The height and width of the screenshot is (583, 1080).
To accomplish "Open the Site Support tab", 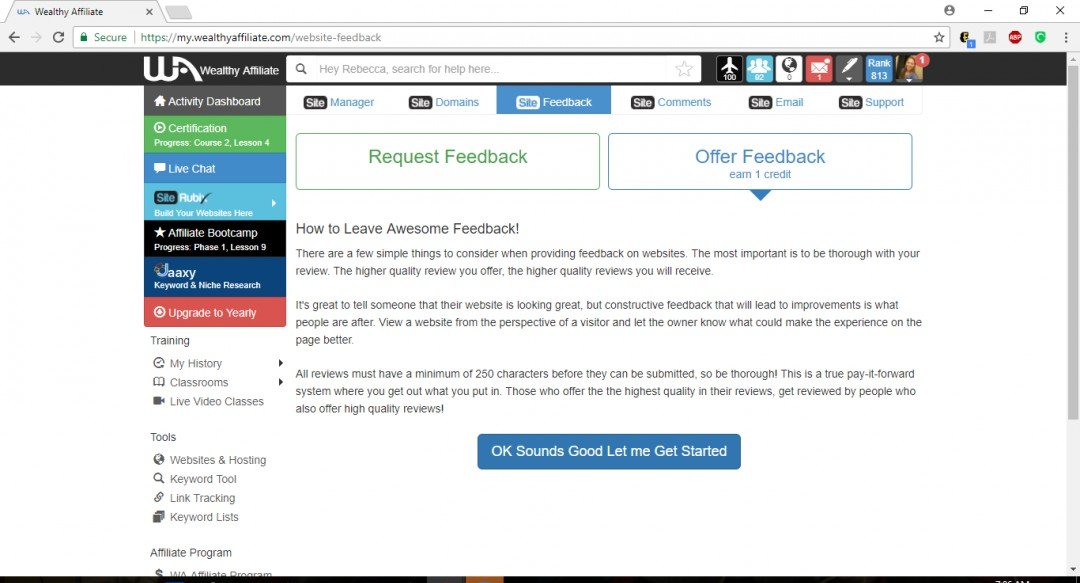I will coord(871,102).
